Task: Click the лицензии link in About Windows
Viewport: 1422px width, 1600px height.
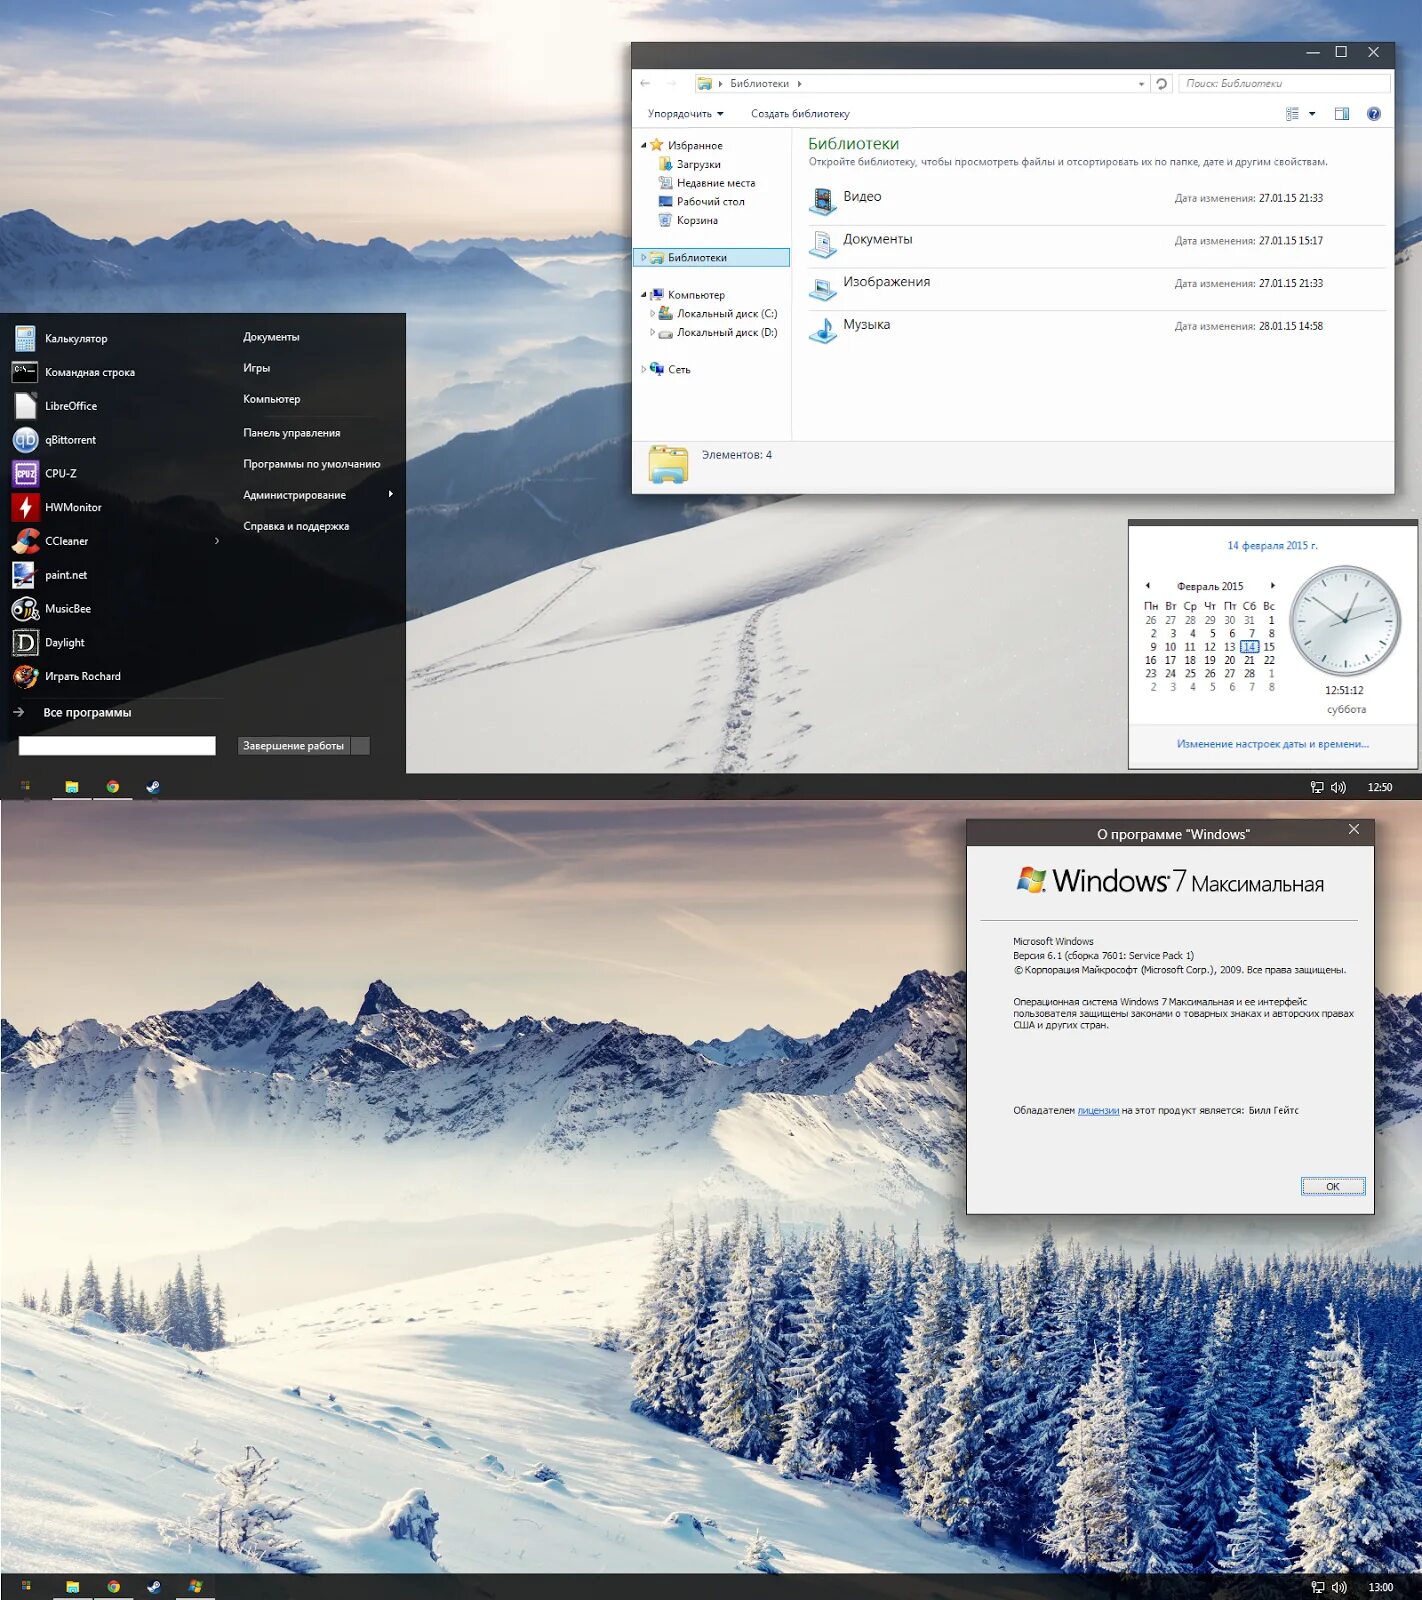Action: tap(1098, 1111)
